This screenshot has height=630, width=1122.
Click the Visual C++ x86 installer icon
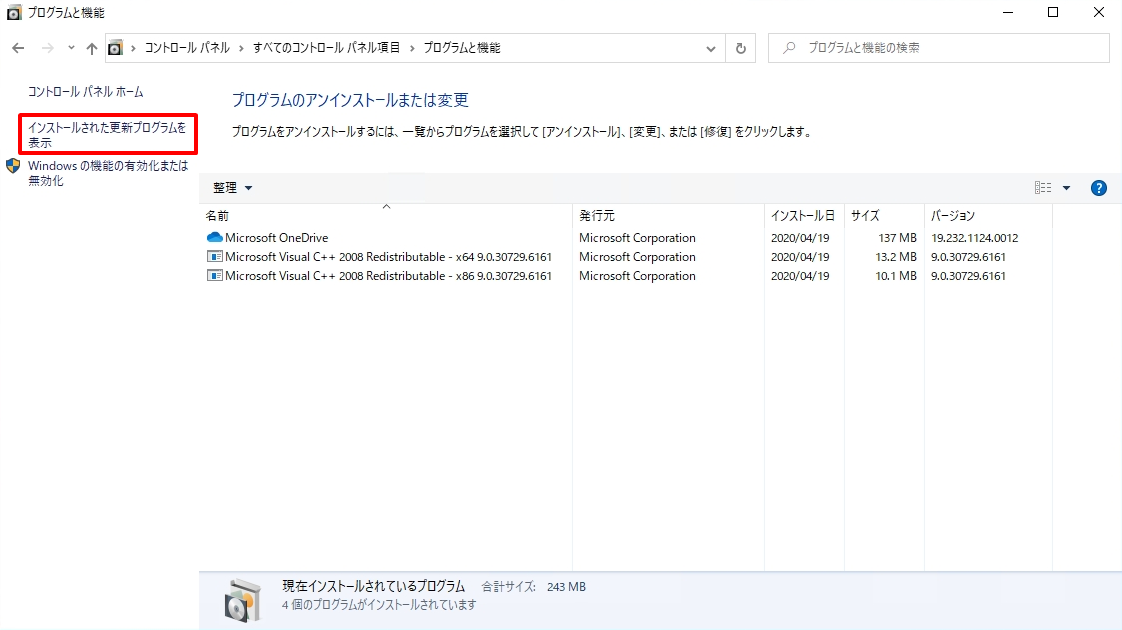(214, 276)
